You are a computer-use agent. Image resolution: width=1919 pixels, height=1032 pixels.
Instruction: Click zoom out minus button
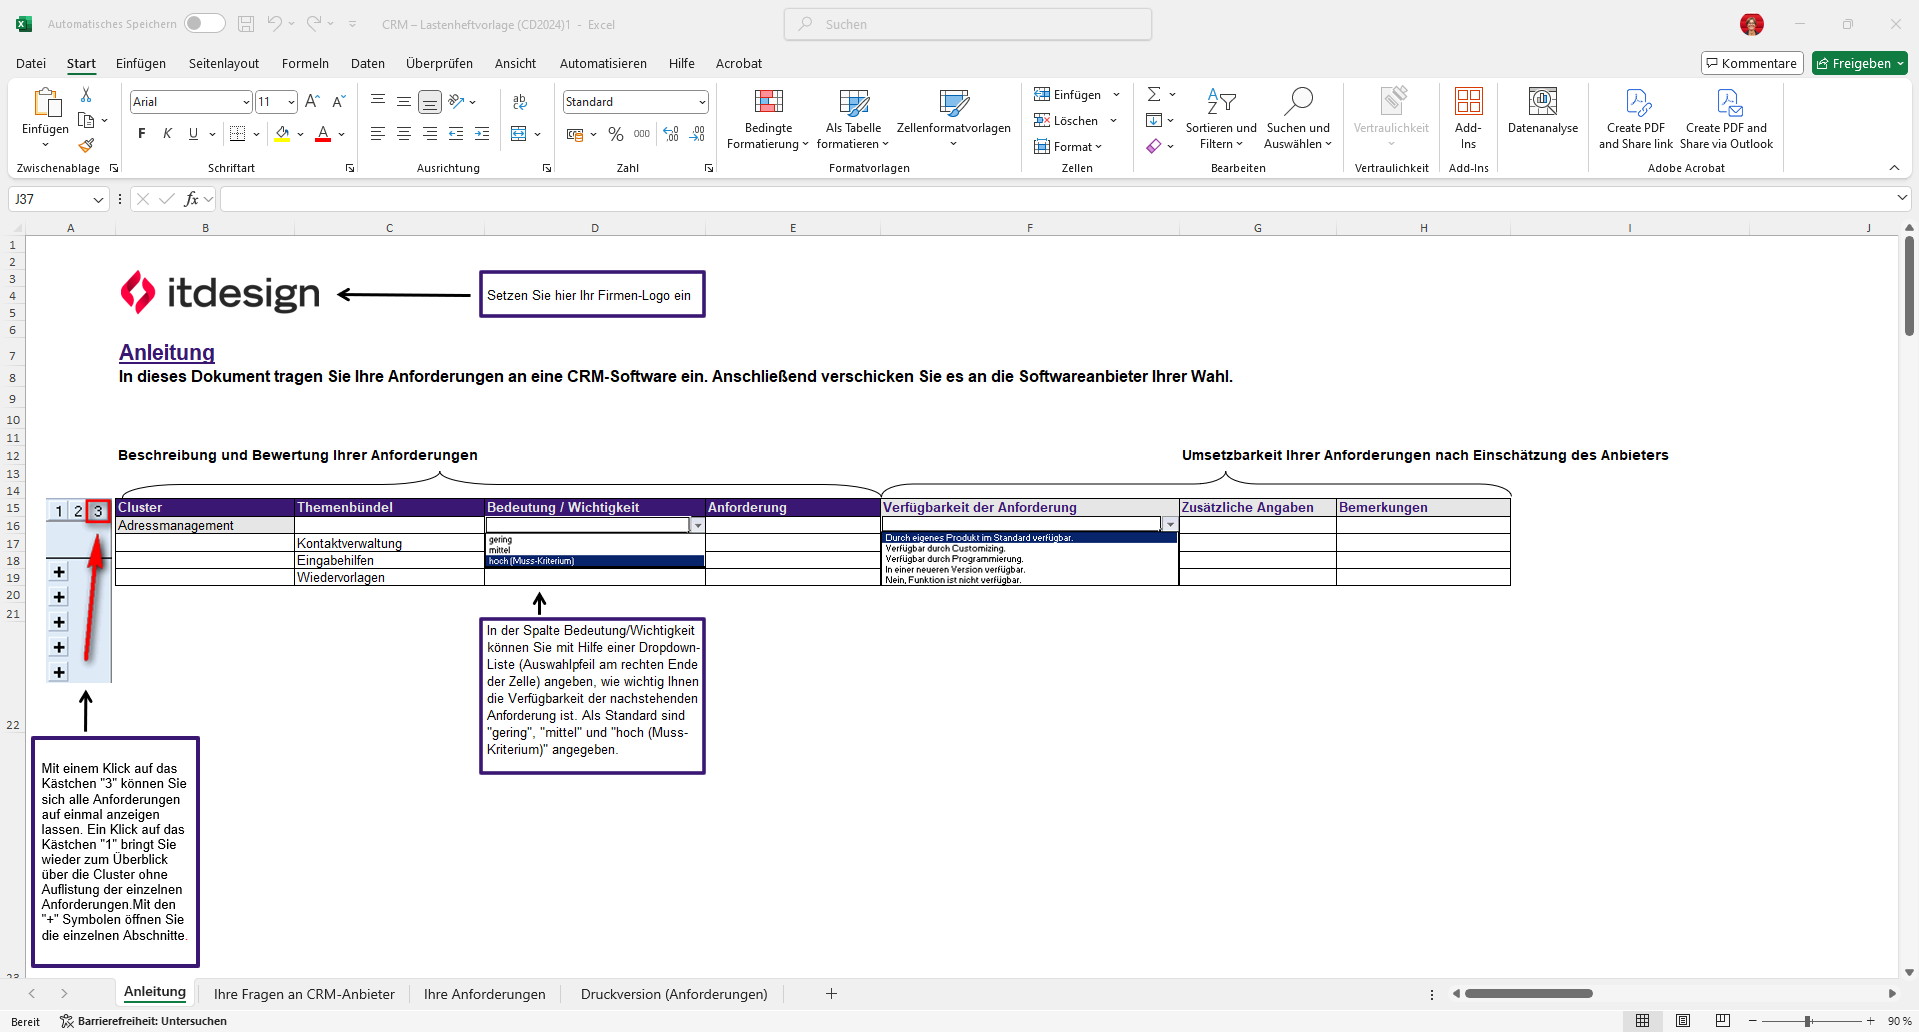(x=1753, y=1021)
